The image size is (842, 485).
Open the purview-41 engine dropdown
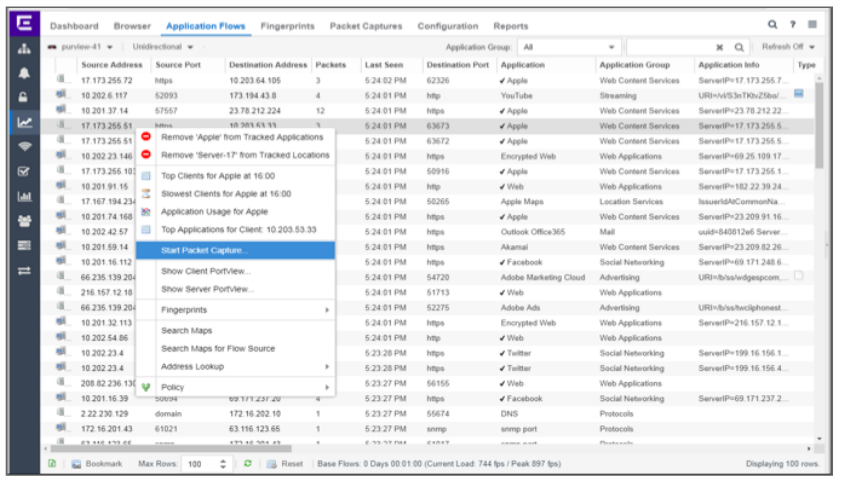tap(80, 47)
